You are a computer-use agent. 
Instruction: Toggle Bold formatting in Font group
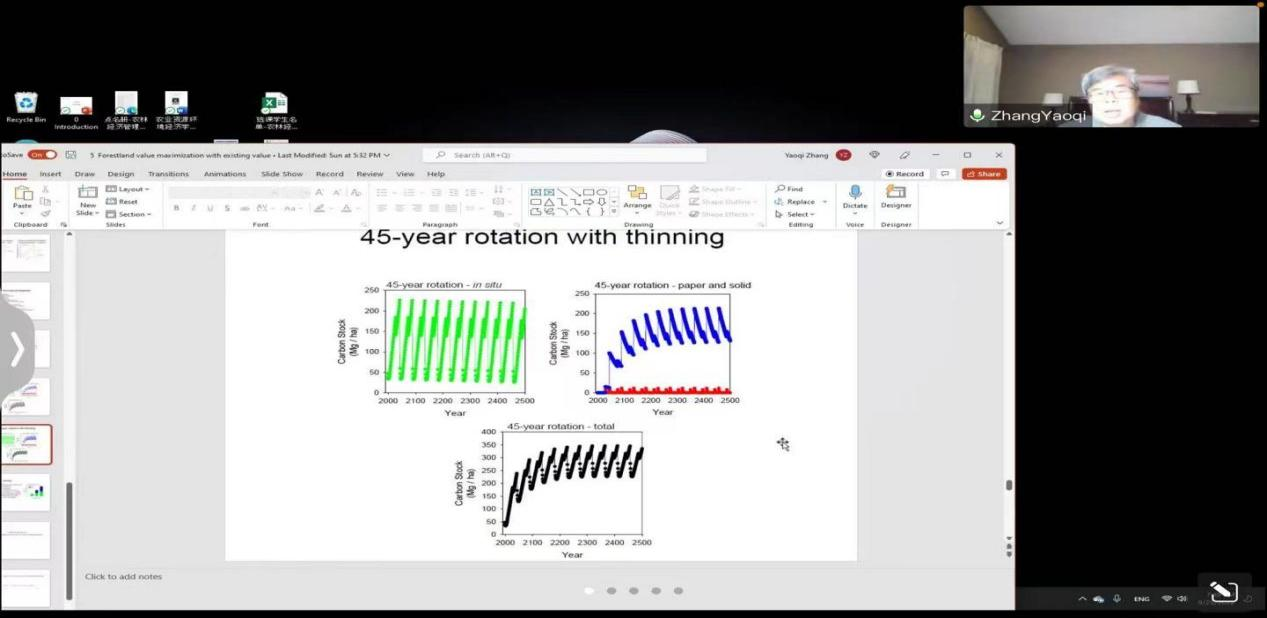pyautogui.click(x=177, y=208)
